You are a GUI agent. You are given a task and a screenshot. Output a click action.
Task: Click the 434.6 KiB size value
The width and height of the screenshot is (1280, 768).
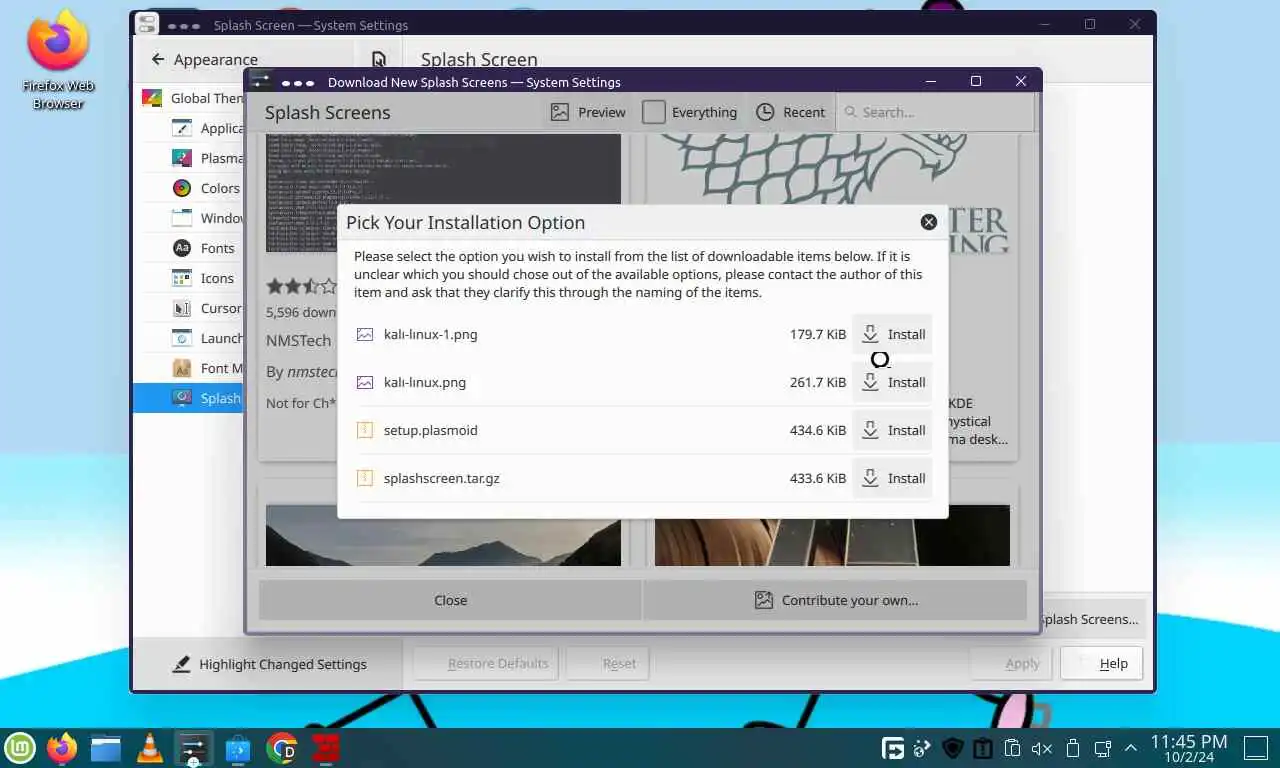point(818,430)
